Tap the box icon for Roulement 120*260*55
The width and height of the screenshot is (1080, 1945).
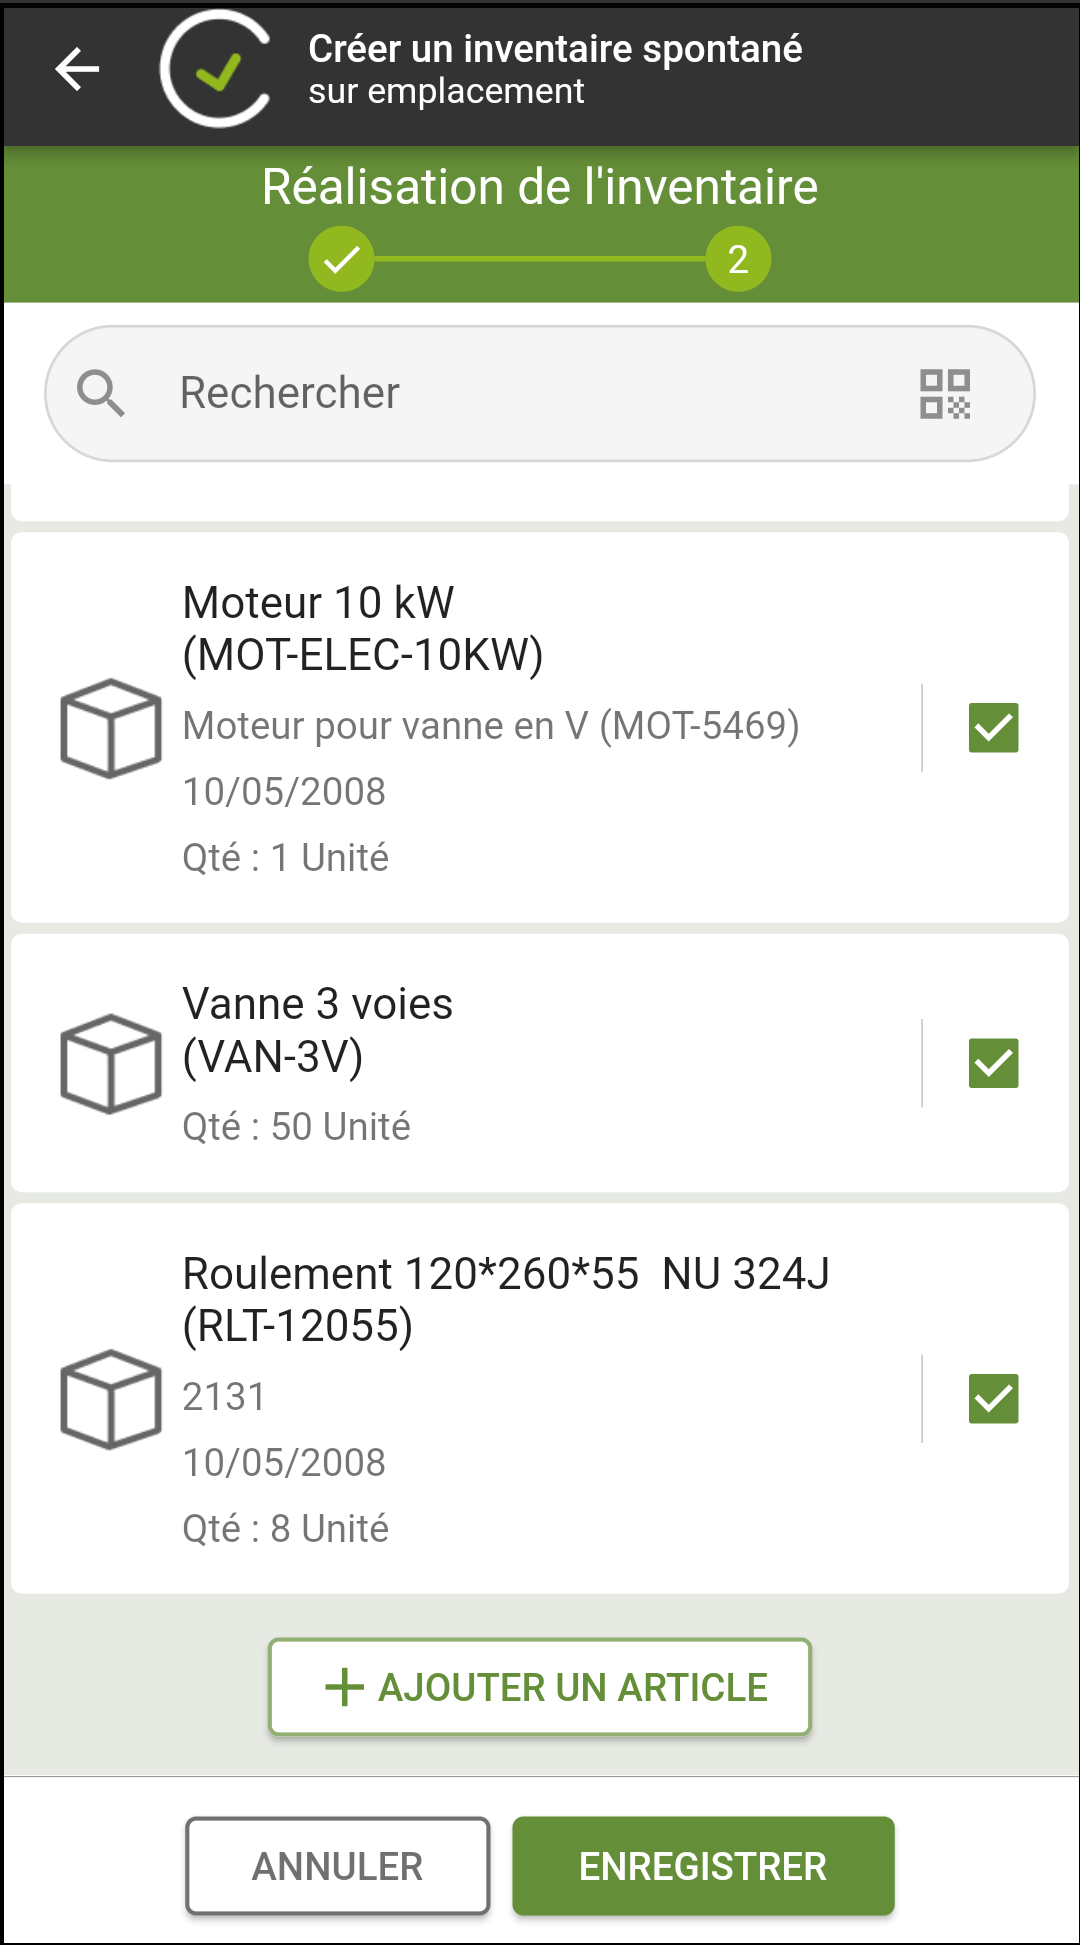tap(111, 1399)
